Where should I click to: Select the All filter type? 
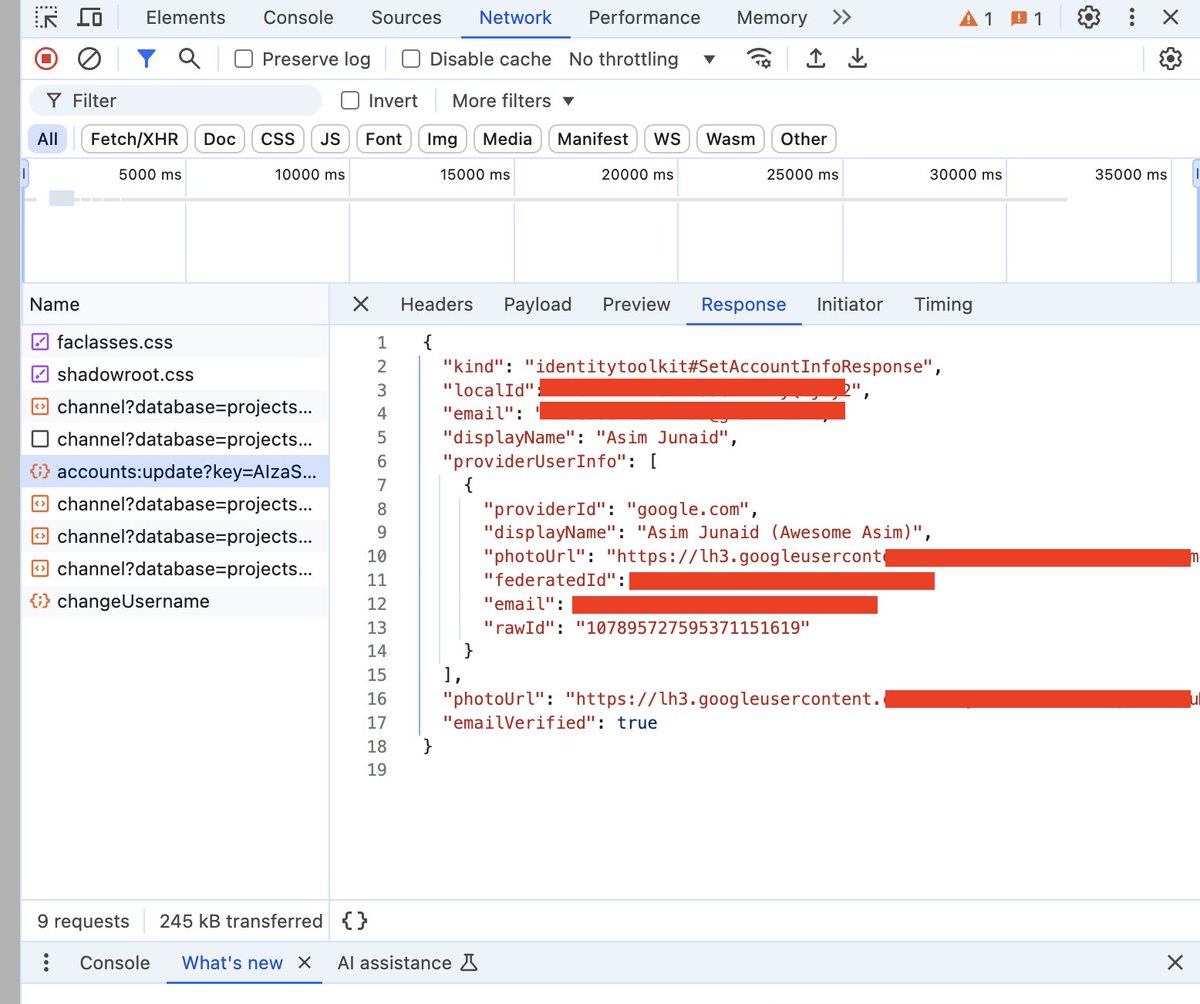click(x=47, y=139)
